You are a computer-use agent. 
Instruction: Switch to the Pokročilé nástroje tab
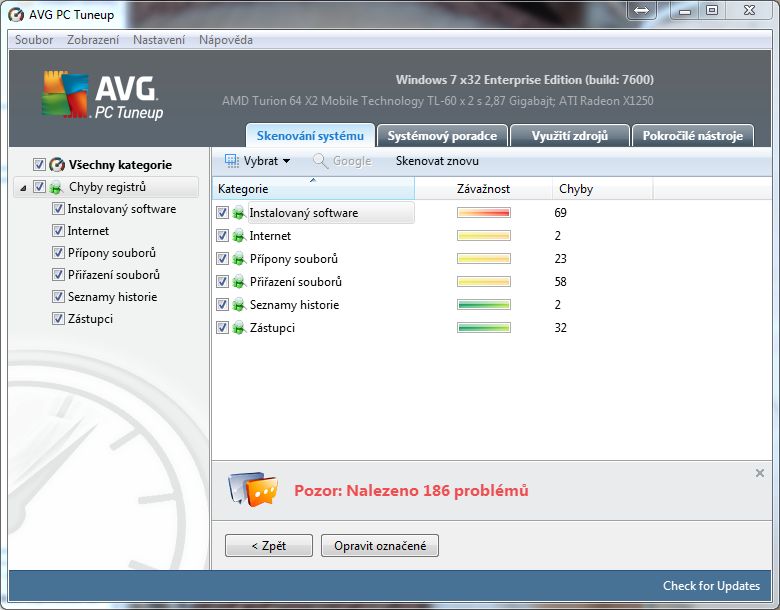692,135
